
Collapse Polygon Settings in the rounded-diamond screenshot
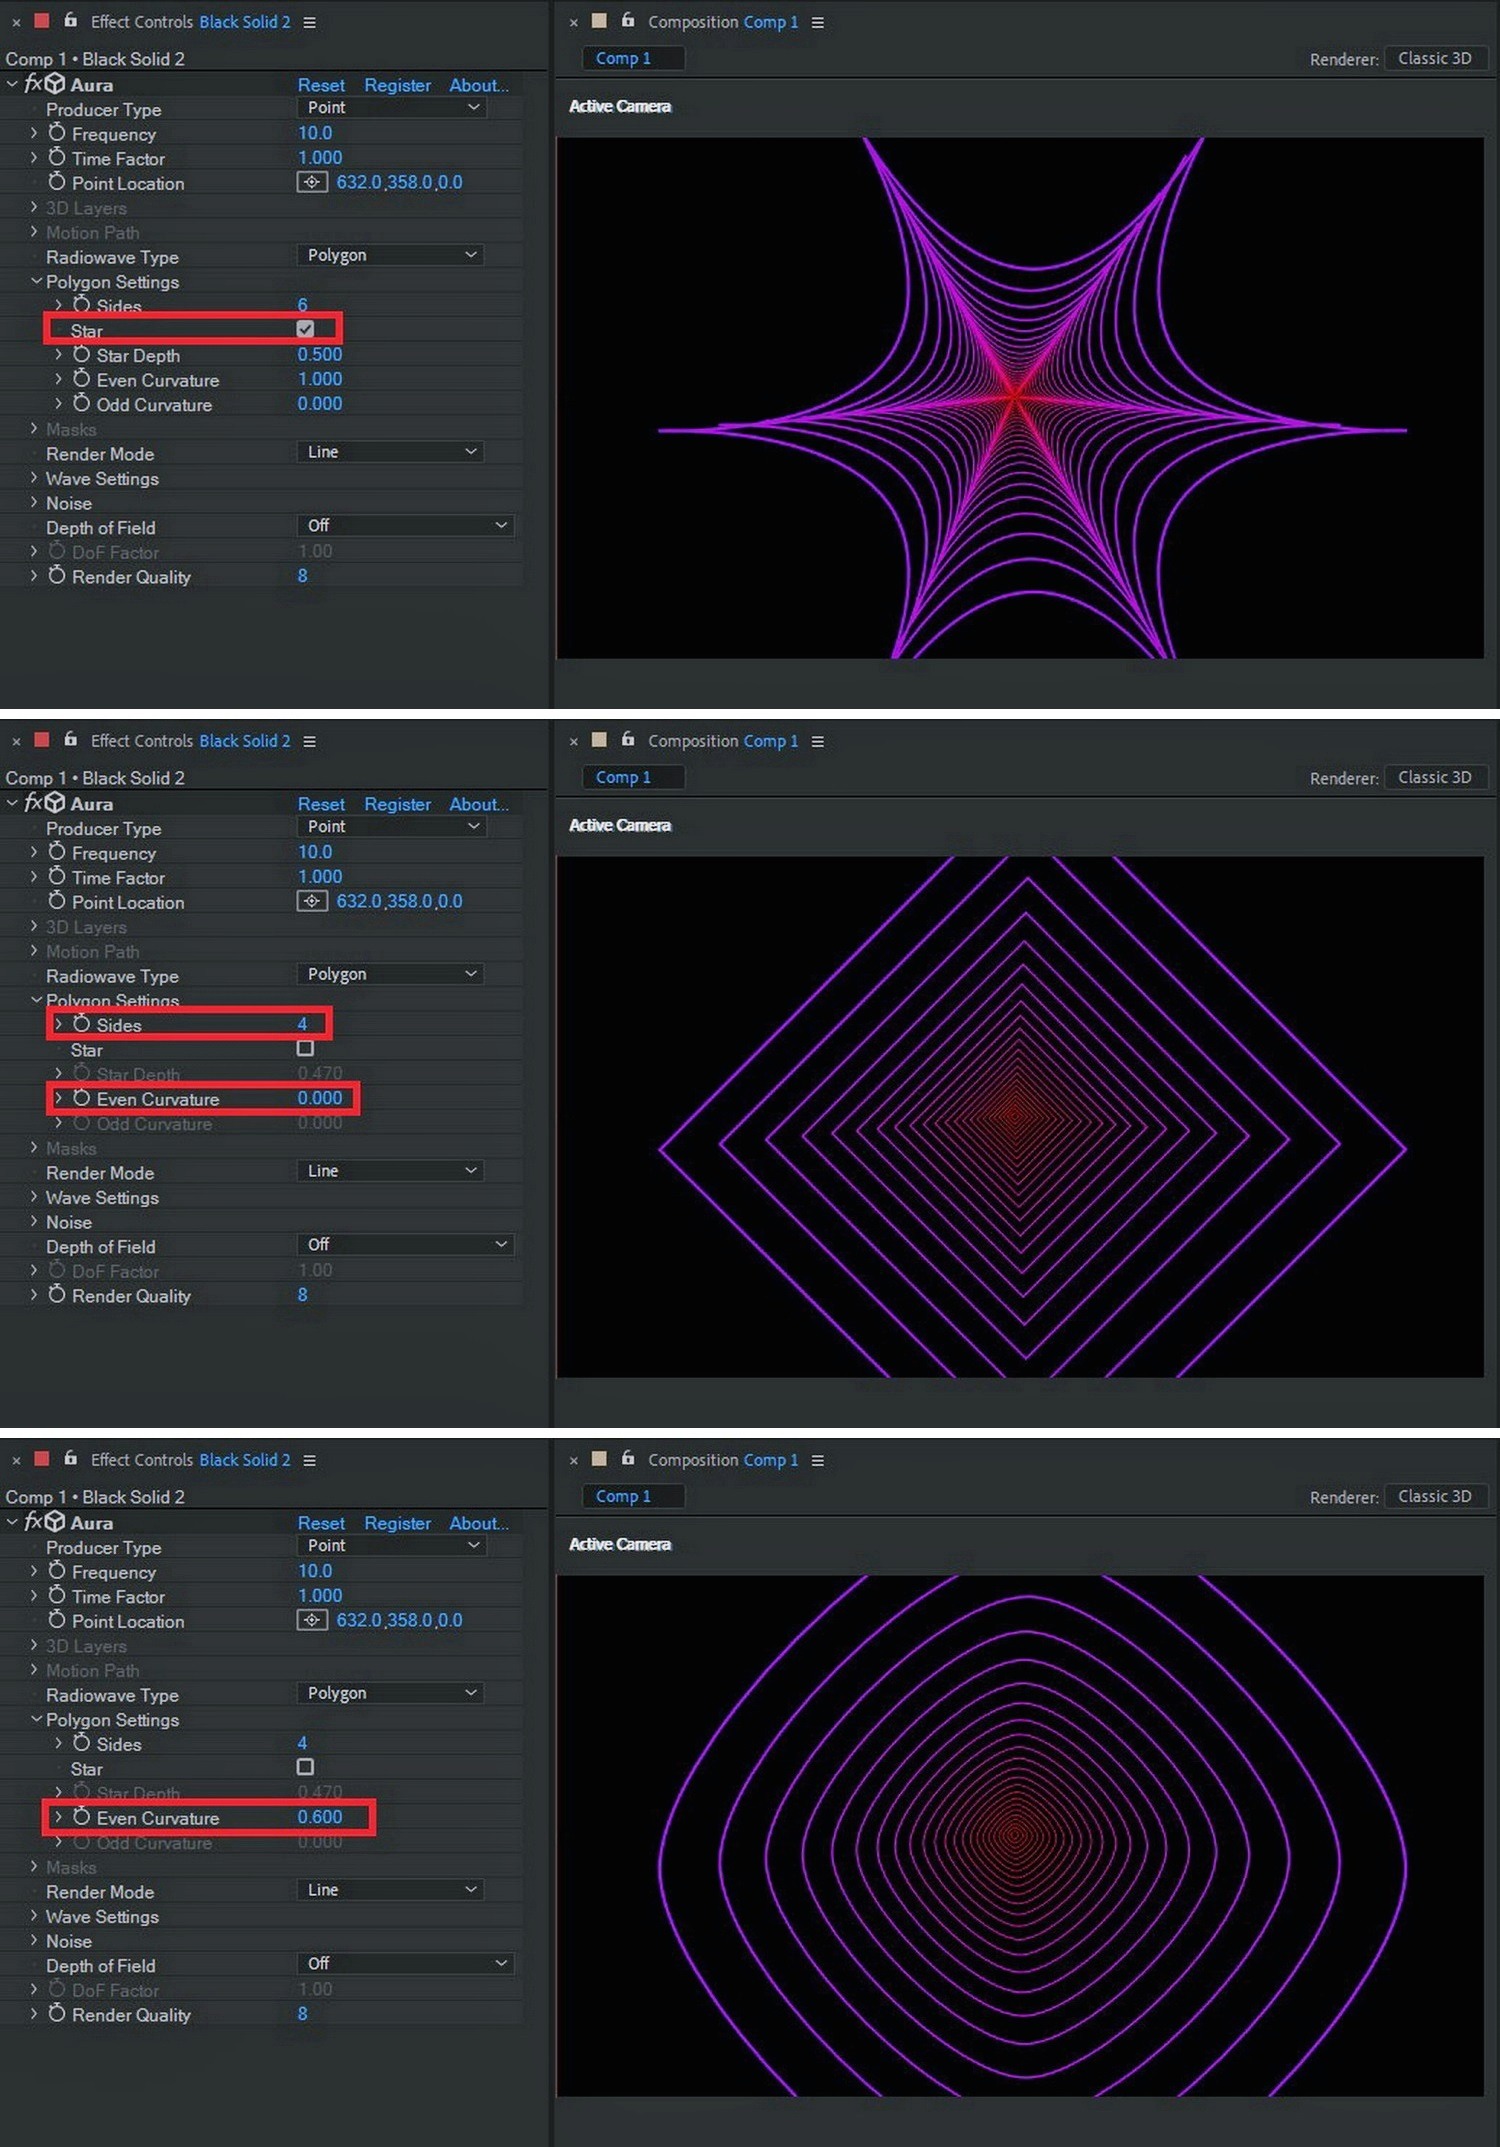click(36, 1719)
